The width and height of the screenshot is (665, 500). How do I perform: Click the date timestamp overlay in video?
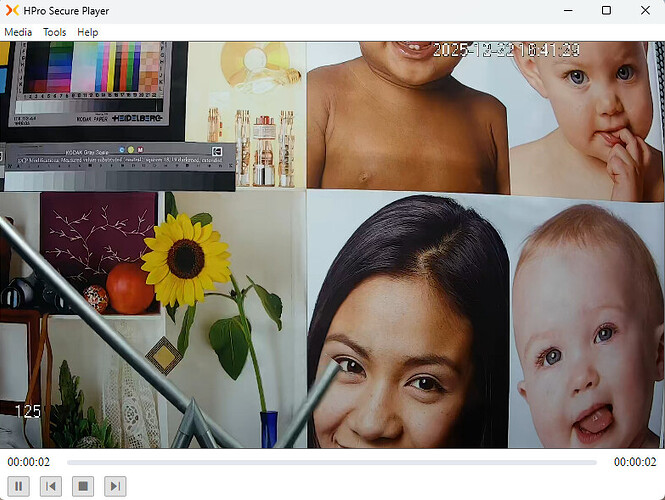(506, 50)
